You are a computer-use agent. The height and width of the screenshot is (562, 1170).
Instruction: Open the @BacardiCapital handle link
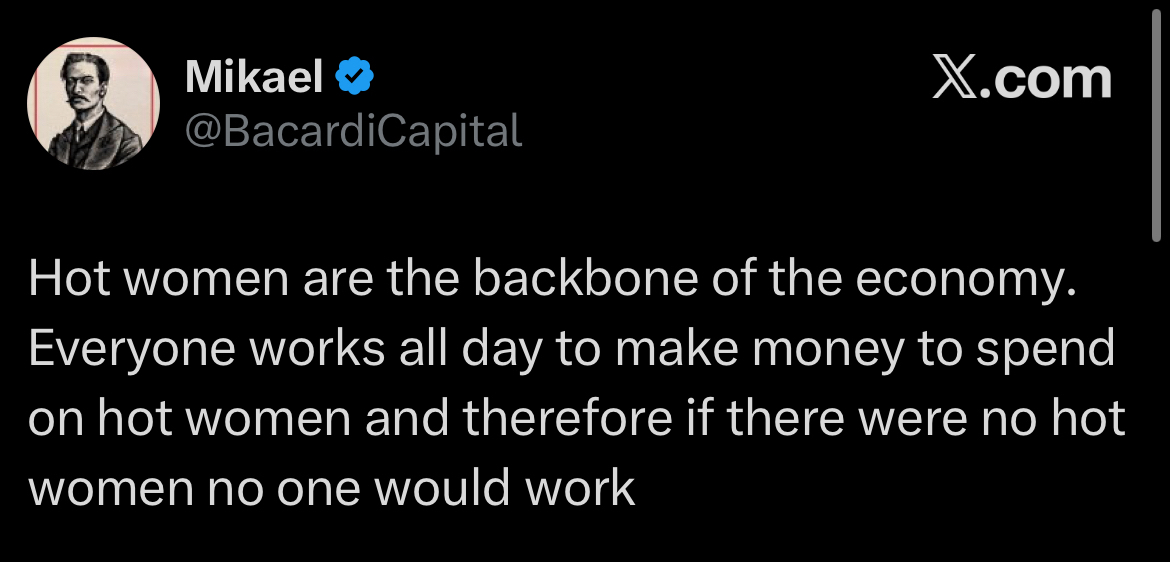(x=354, y=130)
